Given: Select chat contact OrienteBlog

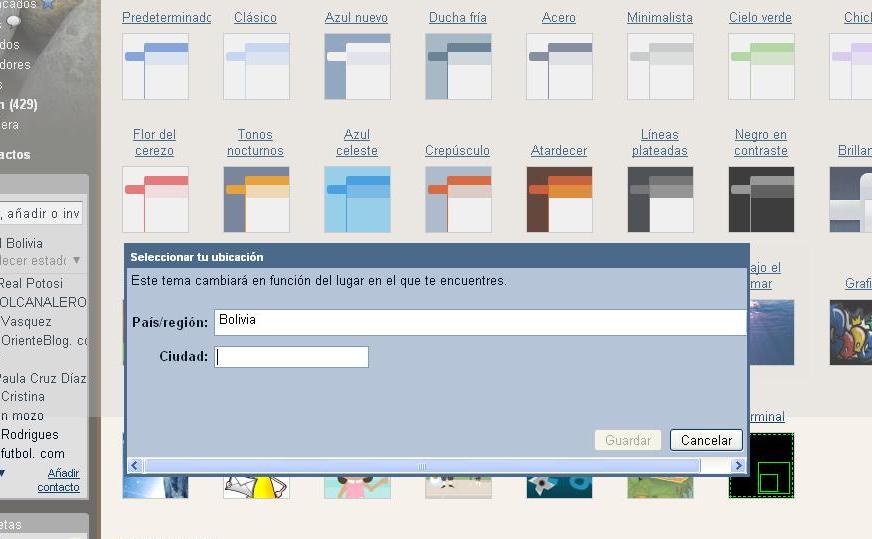Looking at the screenshot, I should click(43, 340).
